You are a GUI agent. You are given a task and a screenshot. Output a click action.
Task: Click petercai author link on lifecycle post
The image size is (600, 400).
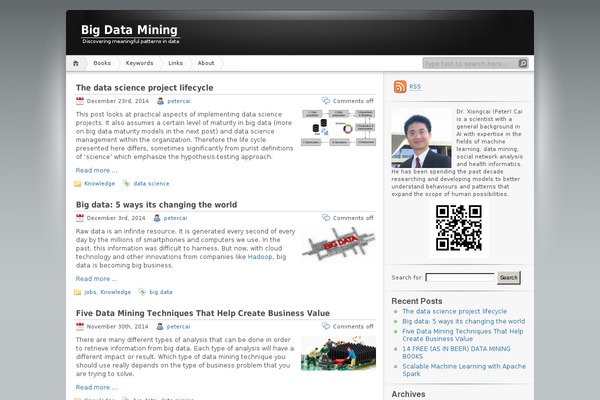click(x=179, y=101)
